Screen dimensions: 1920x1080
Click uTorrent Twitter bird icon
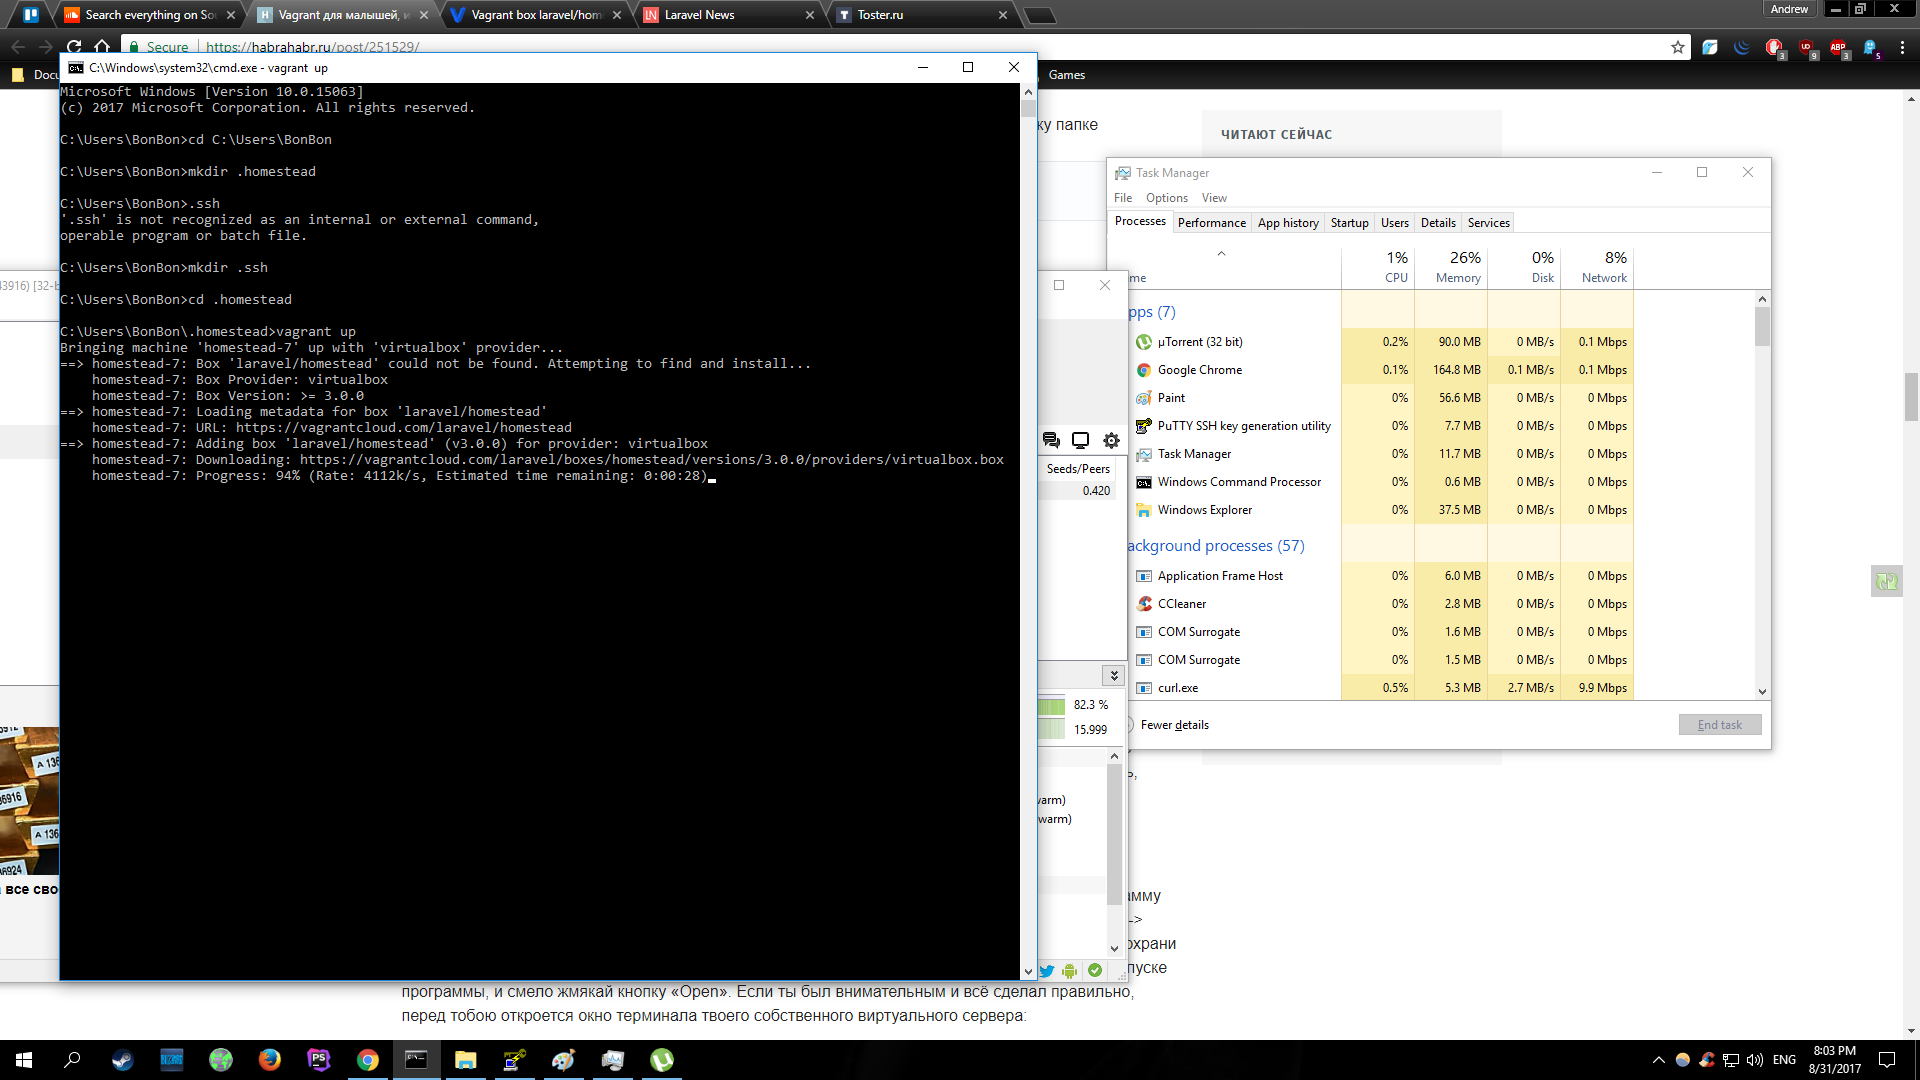coord(1047,970)
